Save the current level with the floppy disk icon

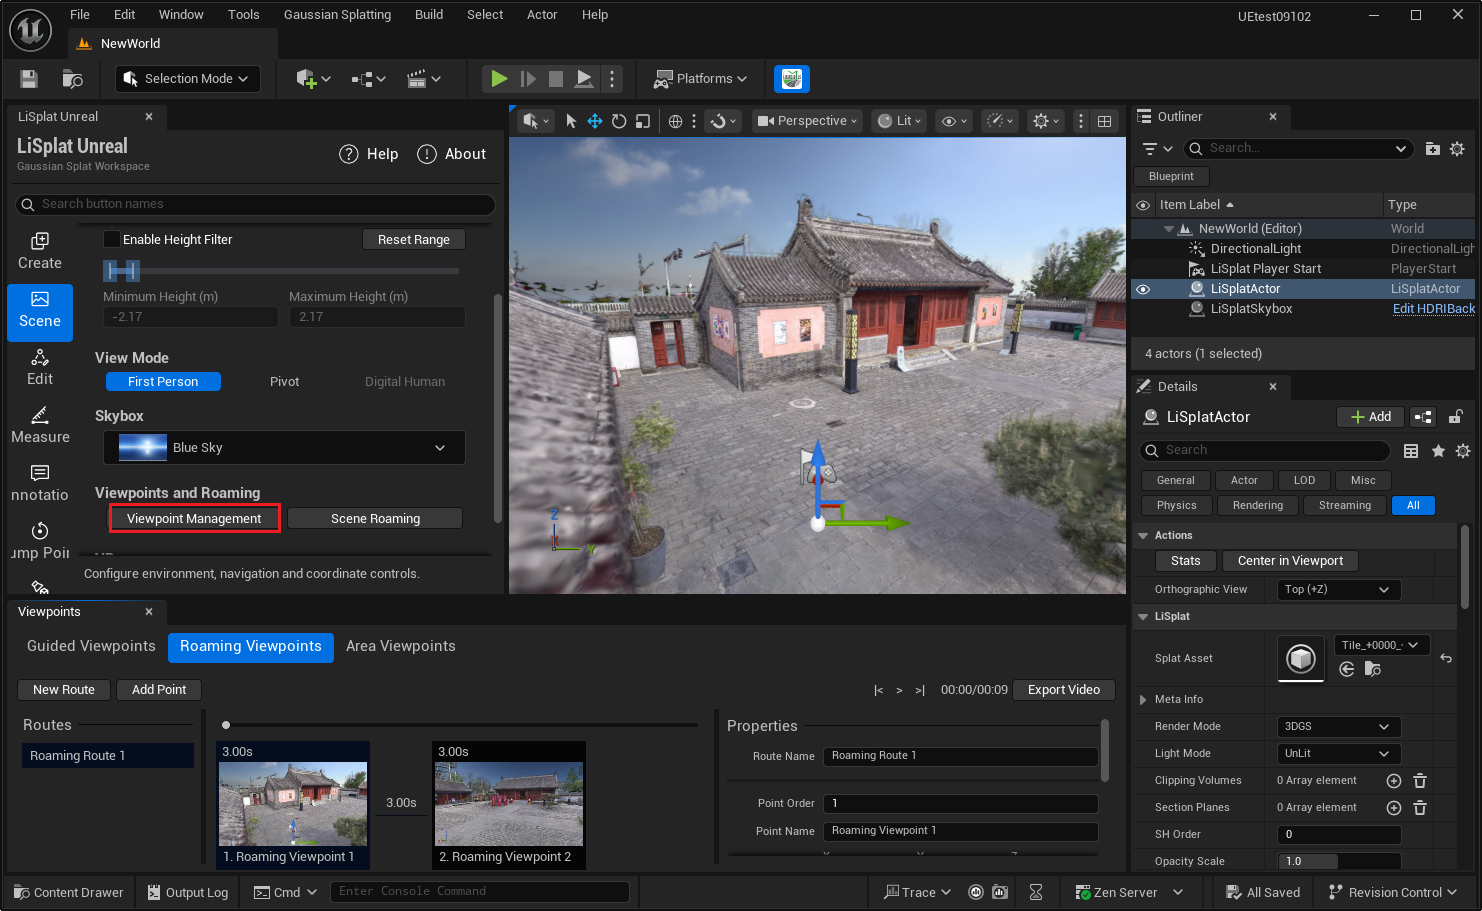(29, 79)
